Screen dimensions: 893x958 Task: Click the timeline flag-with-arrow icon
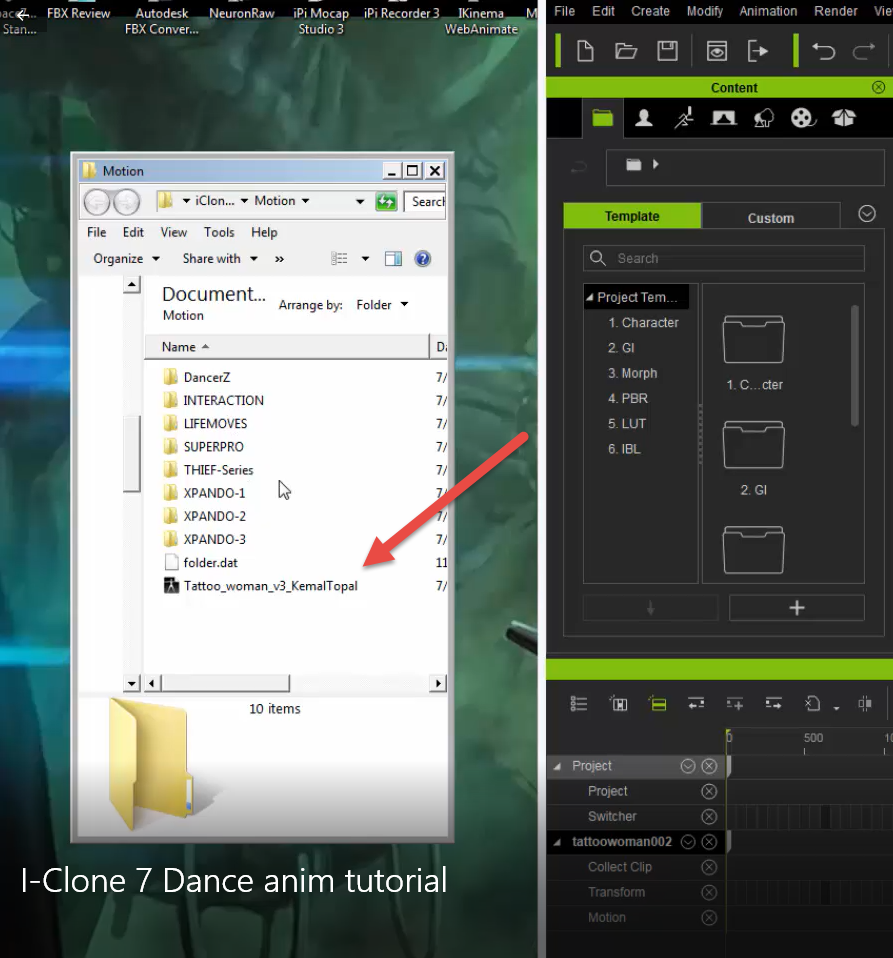(812, 704)
